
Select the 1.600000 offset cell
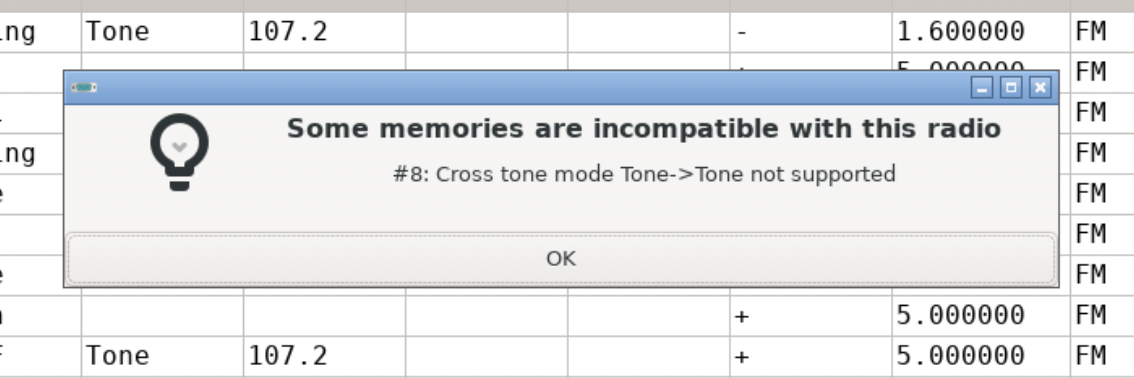[981, 32]
